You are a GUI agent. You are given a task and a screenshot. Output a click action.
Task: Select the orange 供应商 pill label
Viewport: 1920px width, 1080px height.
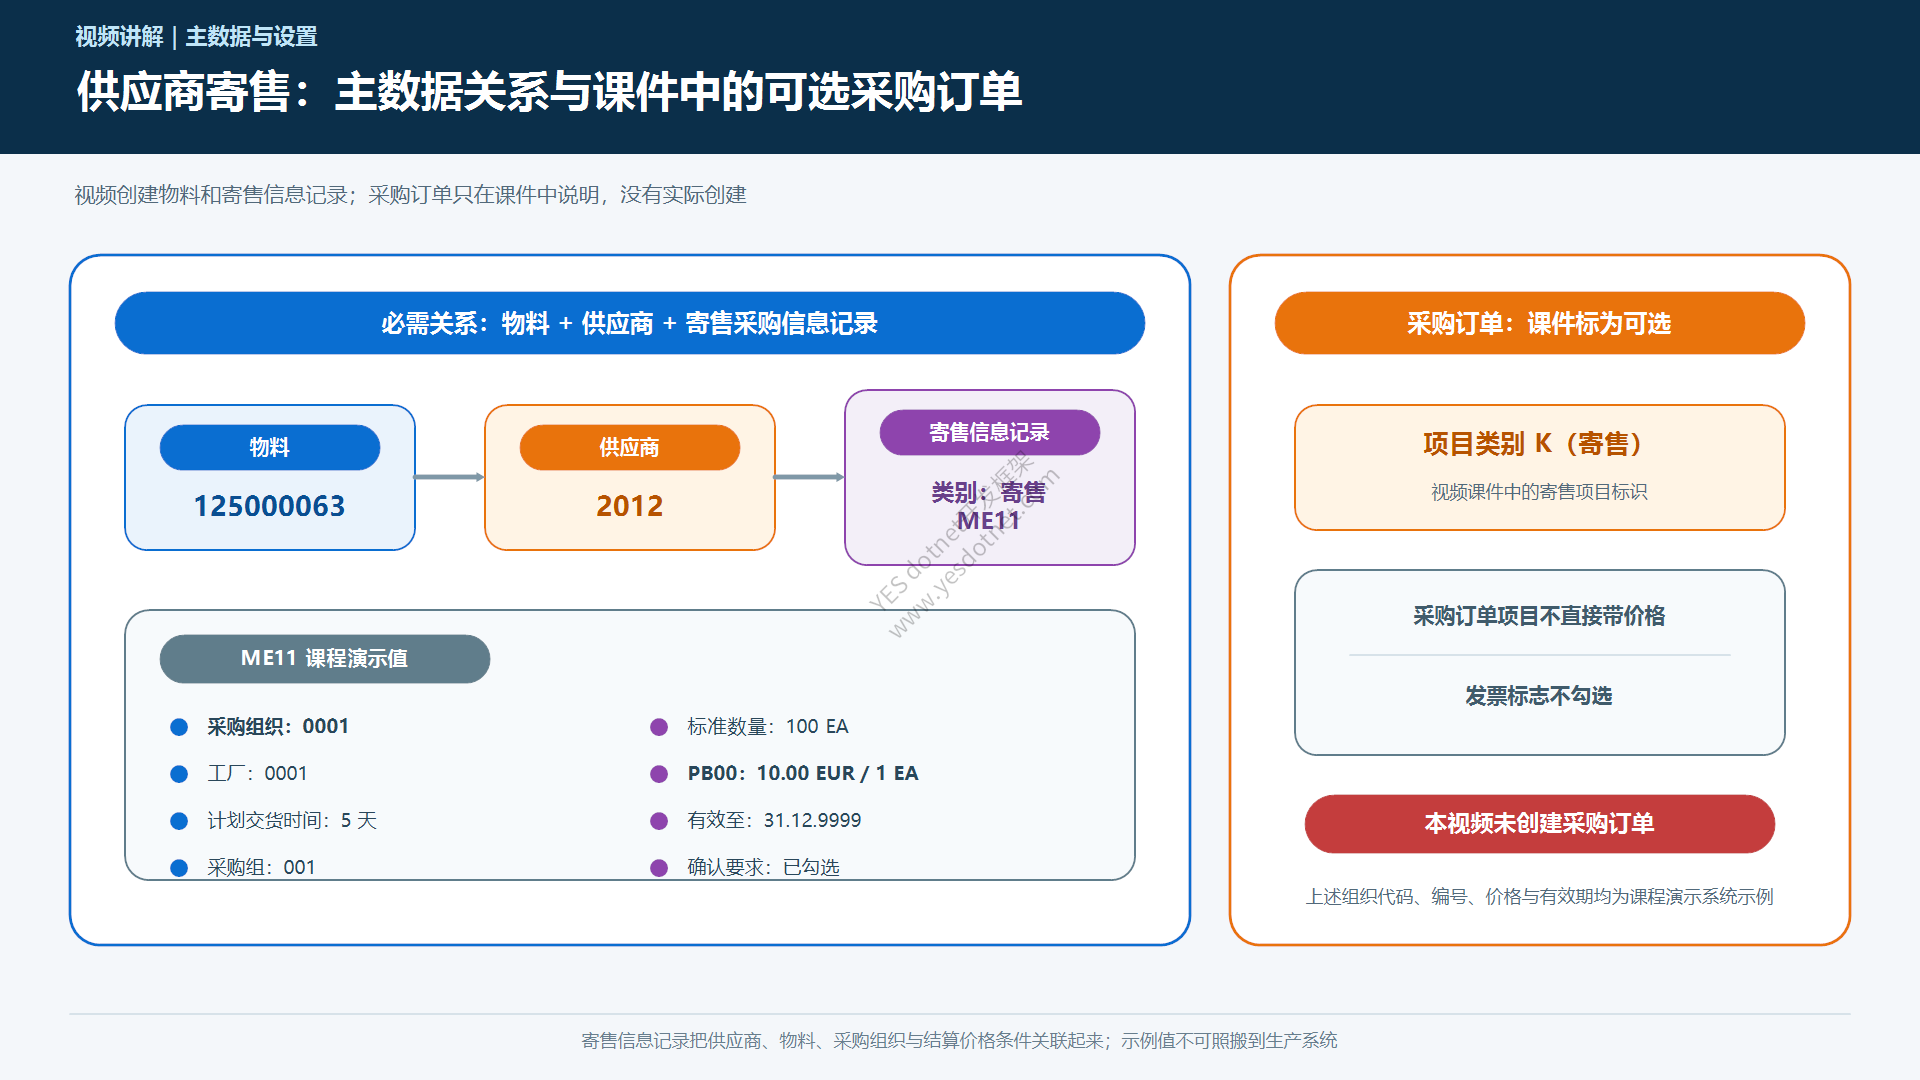[630, 447]
